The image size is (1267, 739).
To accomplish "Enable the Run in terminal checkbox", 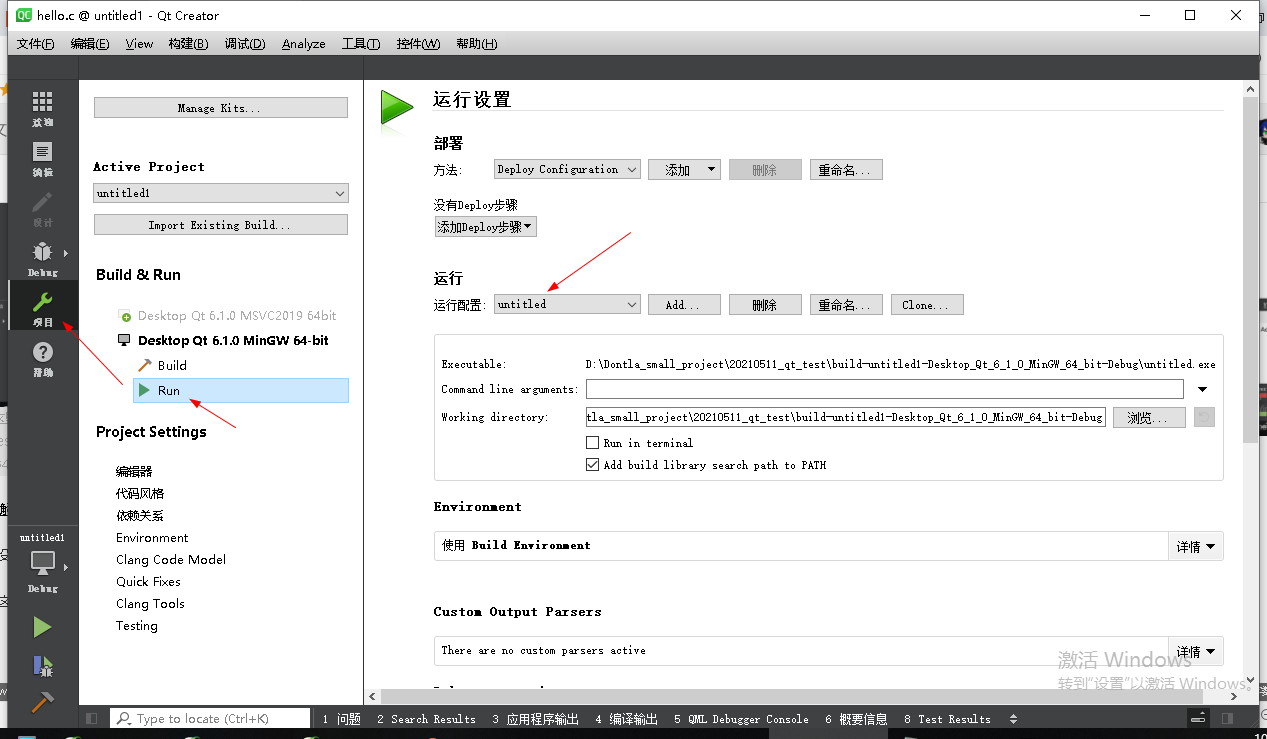I will (x=592, y=442).
